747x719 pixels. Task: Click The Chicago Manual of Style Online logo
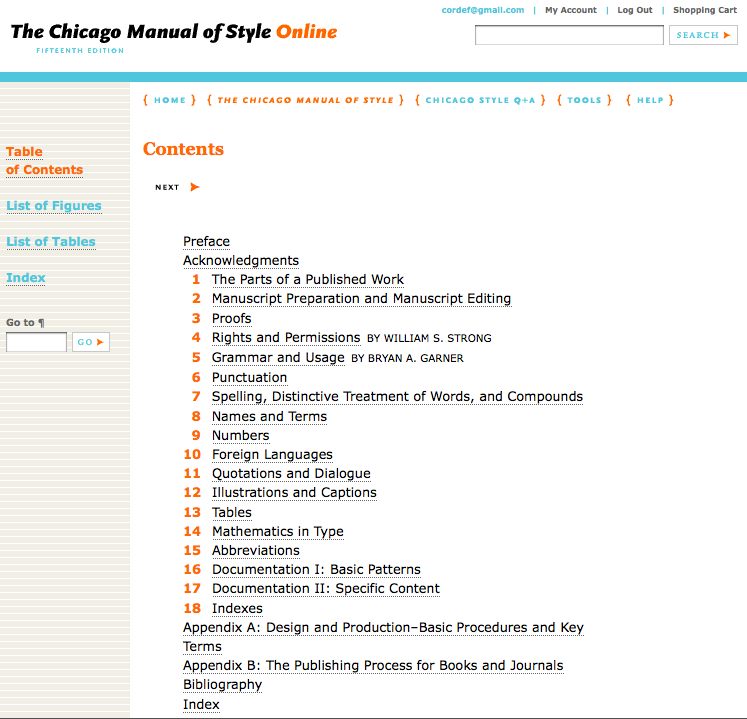[x=174, y=32]
